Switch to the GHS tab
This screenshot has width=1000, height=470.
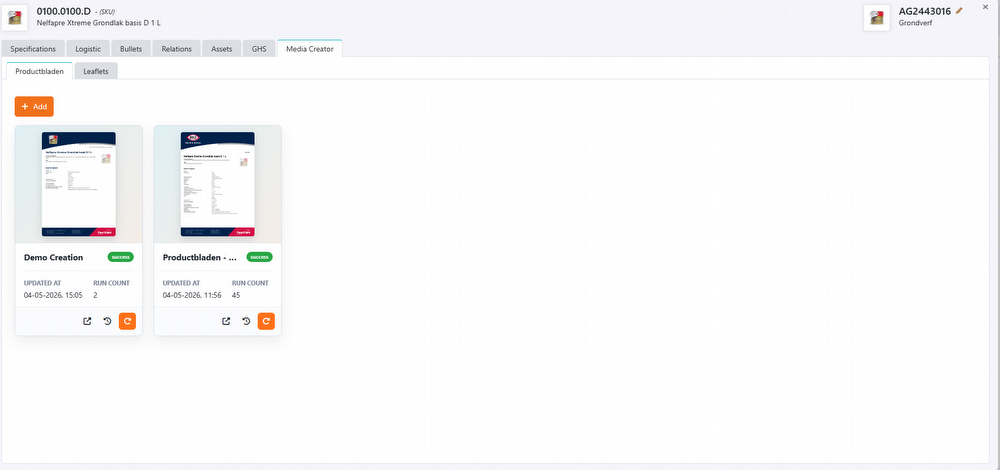(x=259, y=49)
